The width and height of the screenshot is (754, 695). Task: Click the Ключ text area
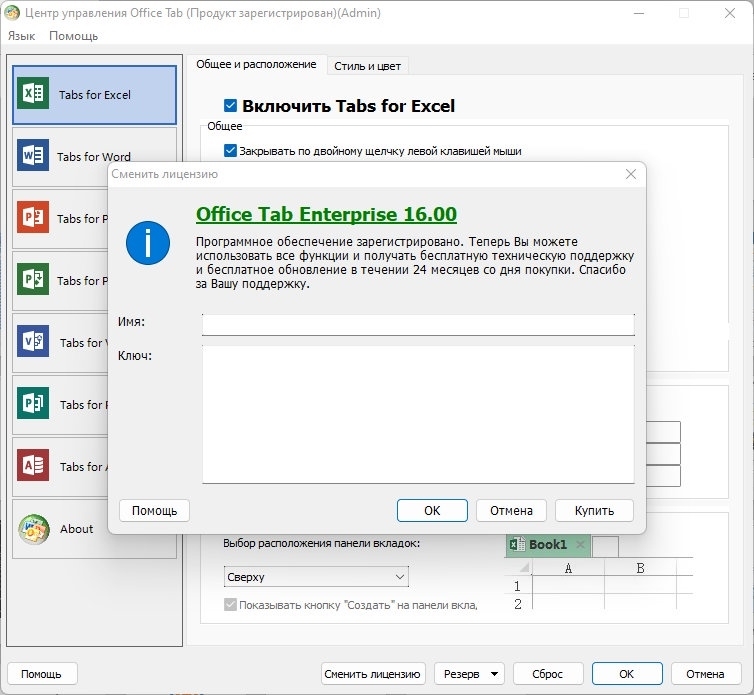click(x=418, y=414)
